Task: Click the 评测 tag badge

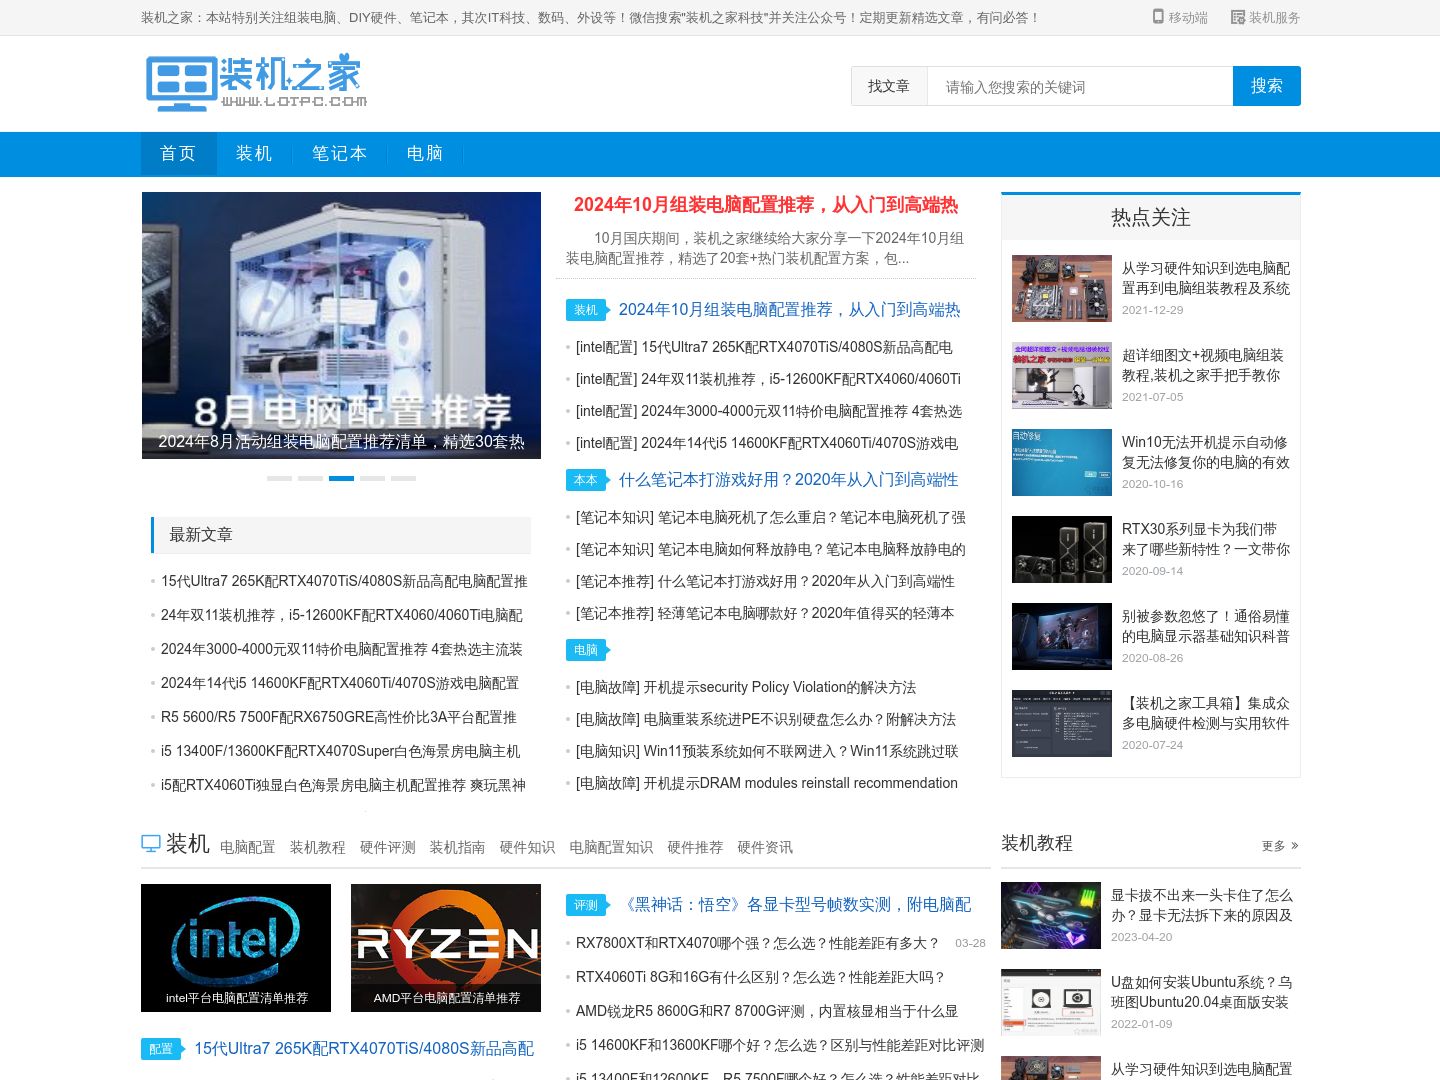Action: (x=586, y=905)
